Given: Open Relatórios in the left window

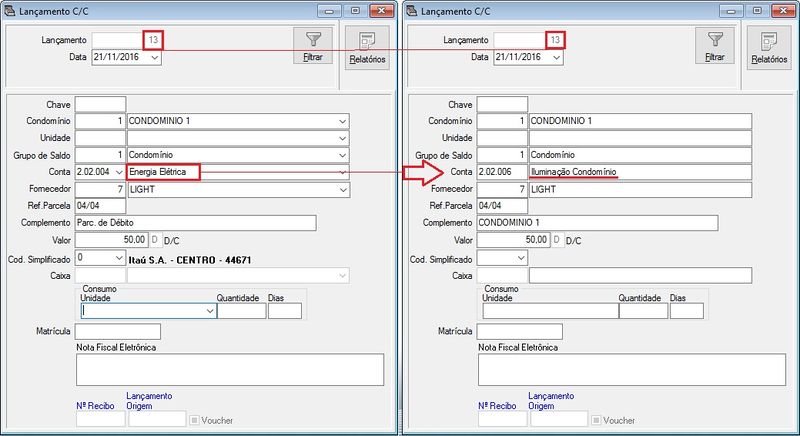Looking at the screenshot, I should pos(367,47).
